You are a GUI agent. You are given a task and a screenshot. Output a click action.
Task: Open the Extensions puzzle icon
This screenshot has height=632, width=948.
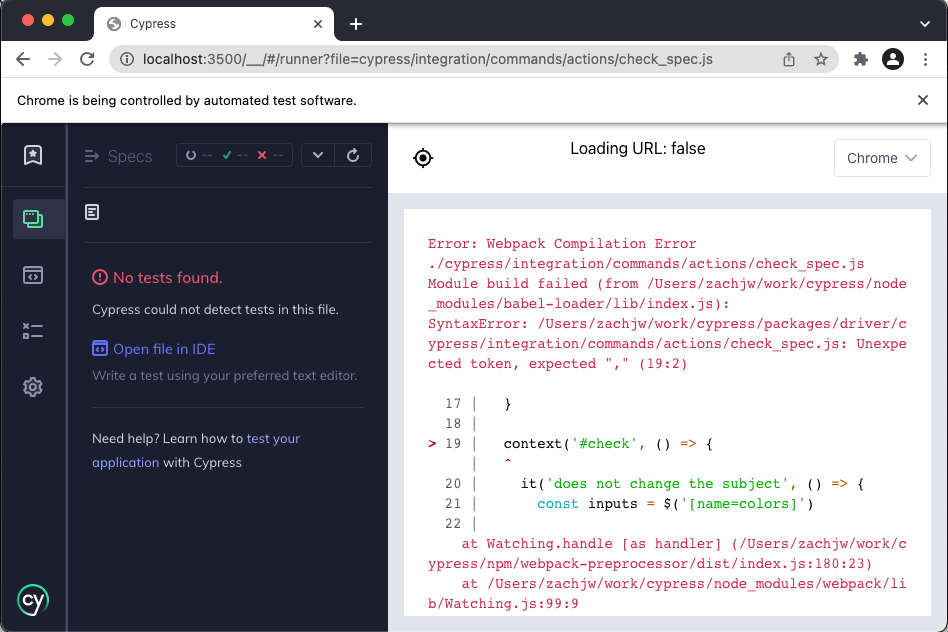860,59
